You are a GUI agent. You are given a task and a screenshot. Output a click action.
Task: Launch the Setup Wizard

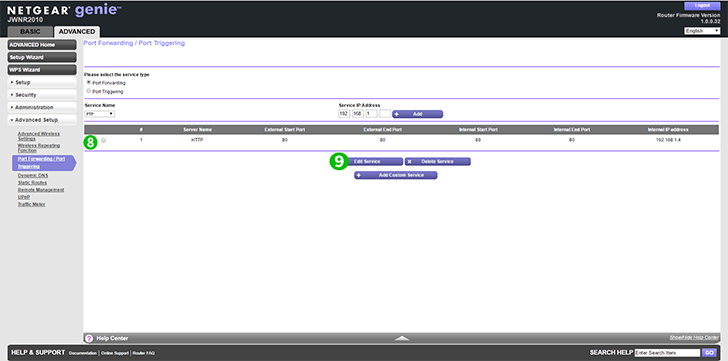[x=42, y=57]
